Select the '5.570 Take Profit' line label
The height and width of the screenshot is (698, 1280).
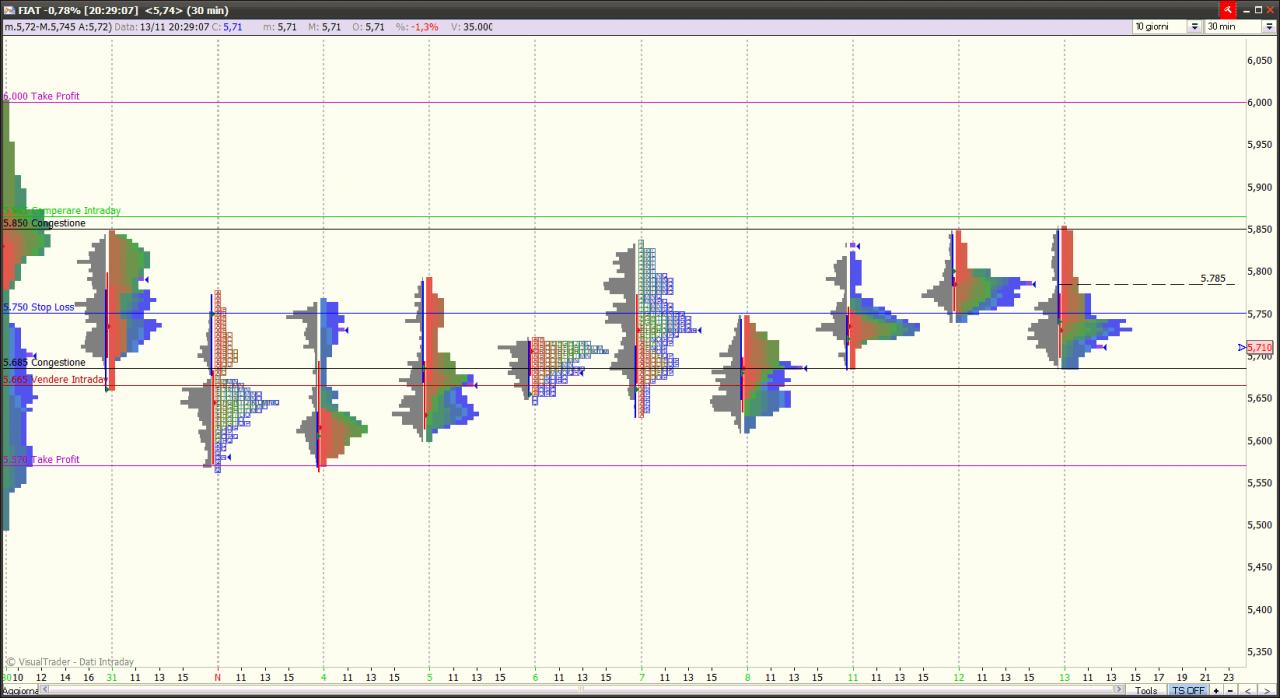pos(41,459)
